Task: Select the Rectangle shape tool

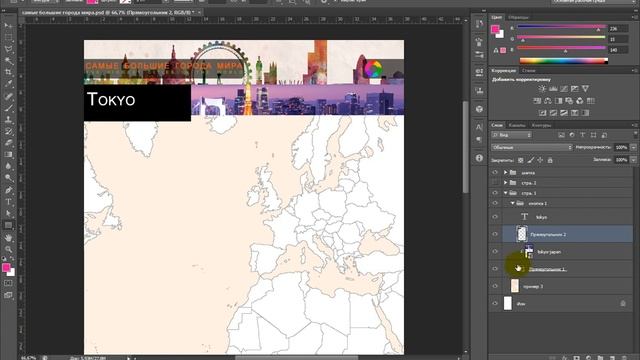Action: (x=8, y=225)
